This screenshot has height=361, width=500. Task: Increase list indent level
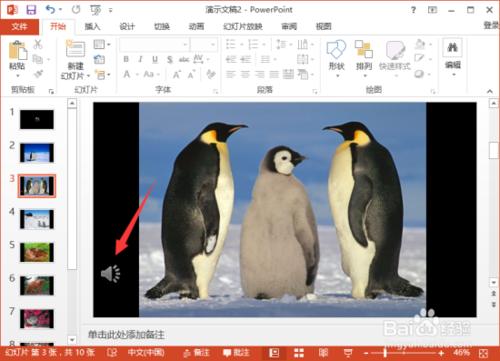245,59
